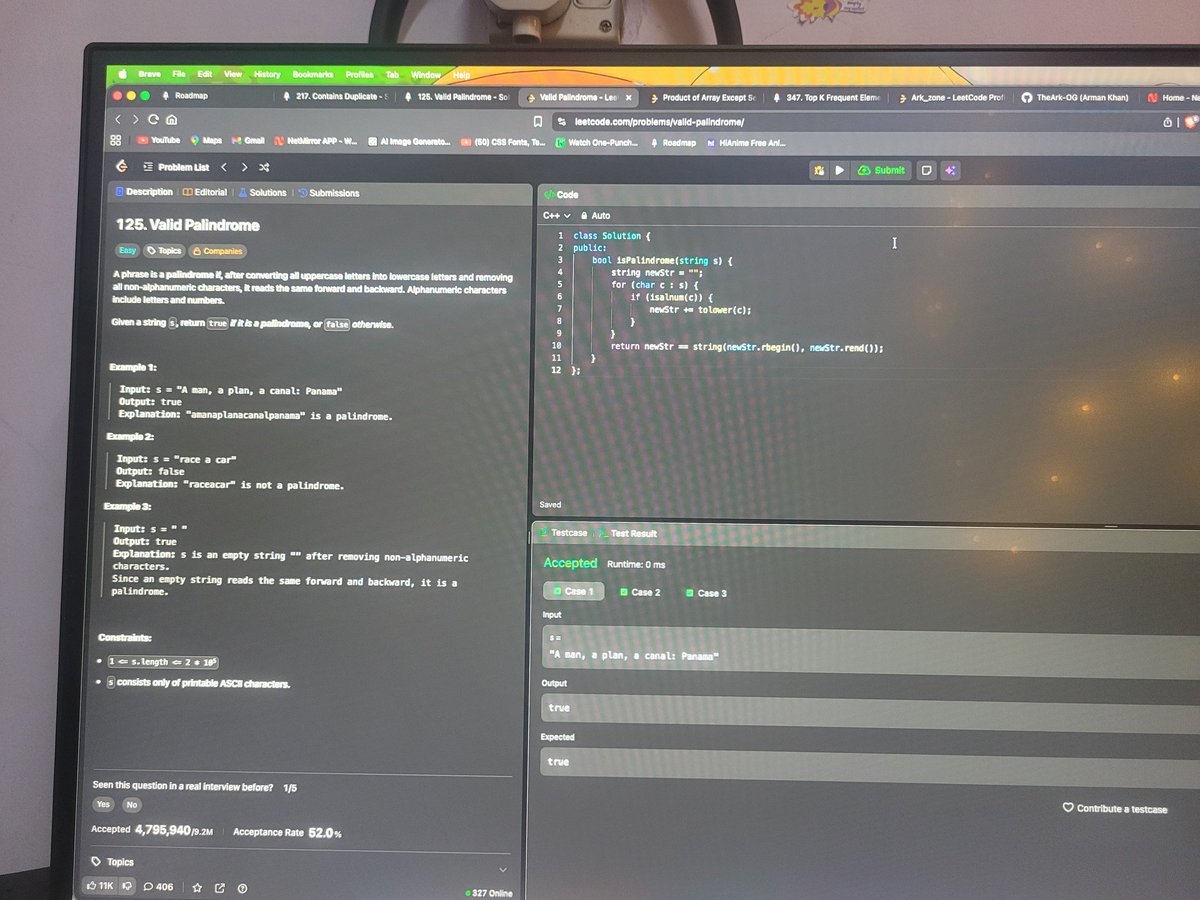Open the C++ language dropdown
Image resolution: width=1200 pixels, height=900 pixels.
pyautogui.click(x=556, y=216)
